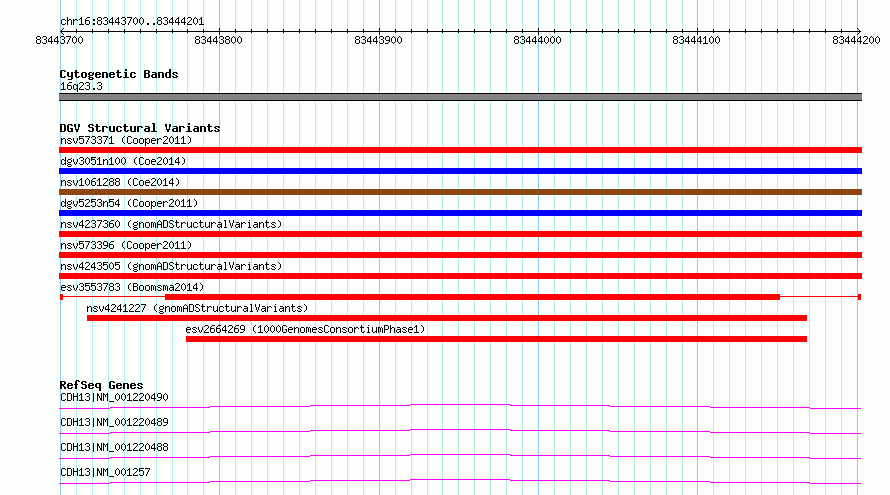890x495 pixels.
Task: Click ruler position 83443700
Action: coord(59,40)
